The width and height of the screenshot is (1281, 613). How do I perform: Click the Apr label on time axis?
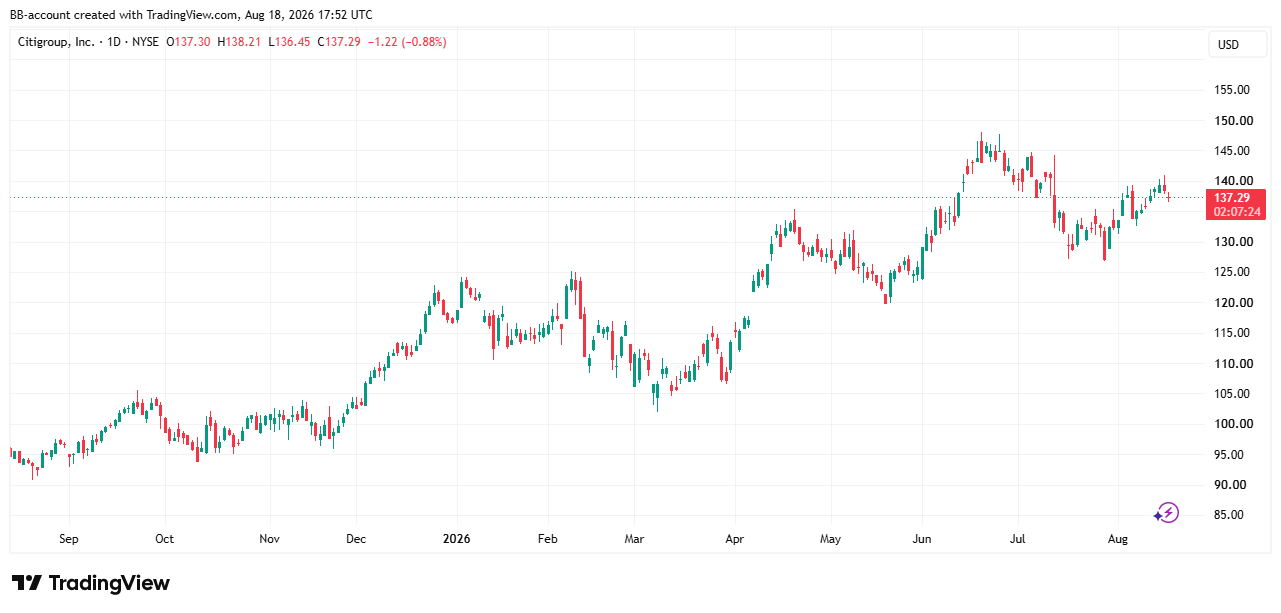tap(735, 539)
